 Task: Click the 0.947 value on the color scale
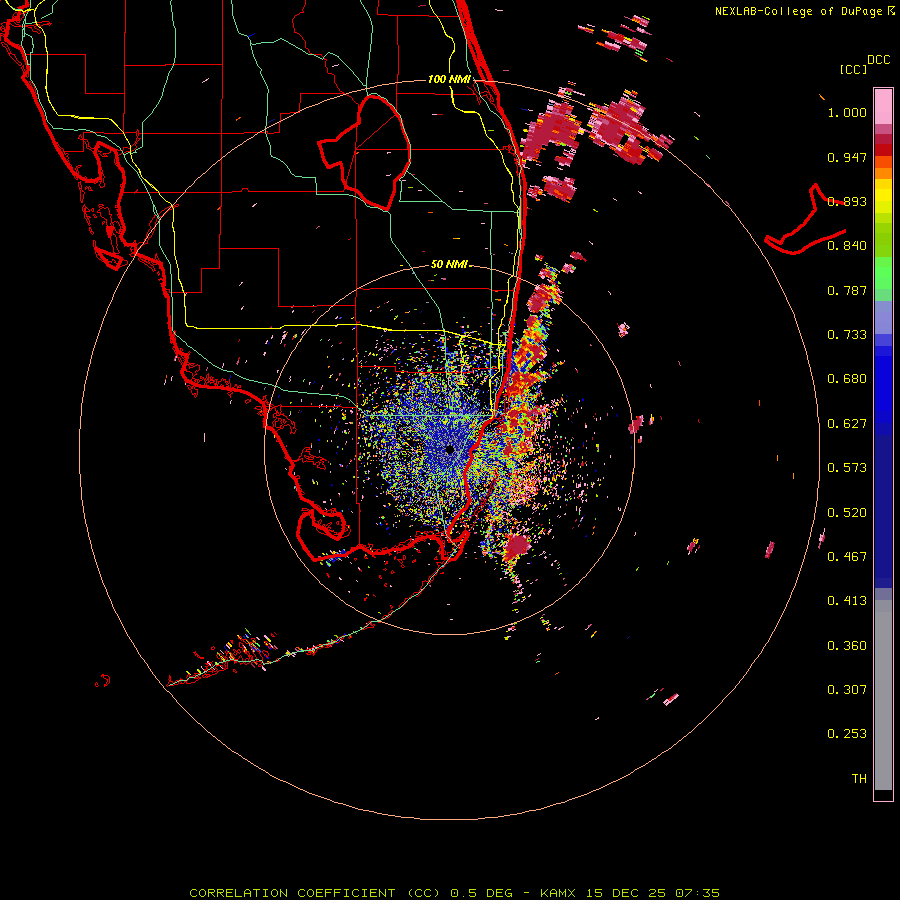[847, 157]
